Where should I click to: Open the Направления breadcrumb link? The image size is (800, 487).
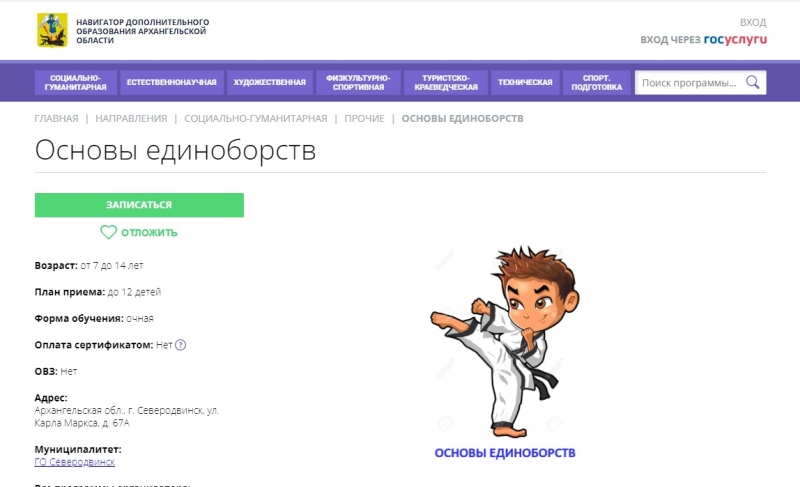click(x=131, y=118)
